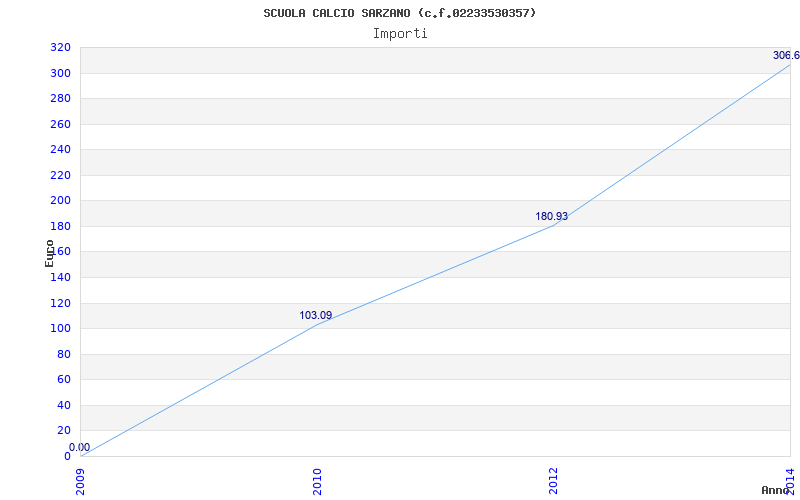
Task: Click the 220 y-axis tick label
Action: click(x=60, y=175)
